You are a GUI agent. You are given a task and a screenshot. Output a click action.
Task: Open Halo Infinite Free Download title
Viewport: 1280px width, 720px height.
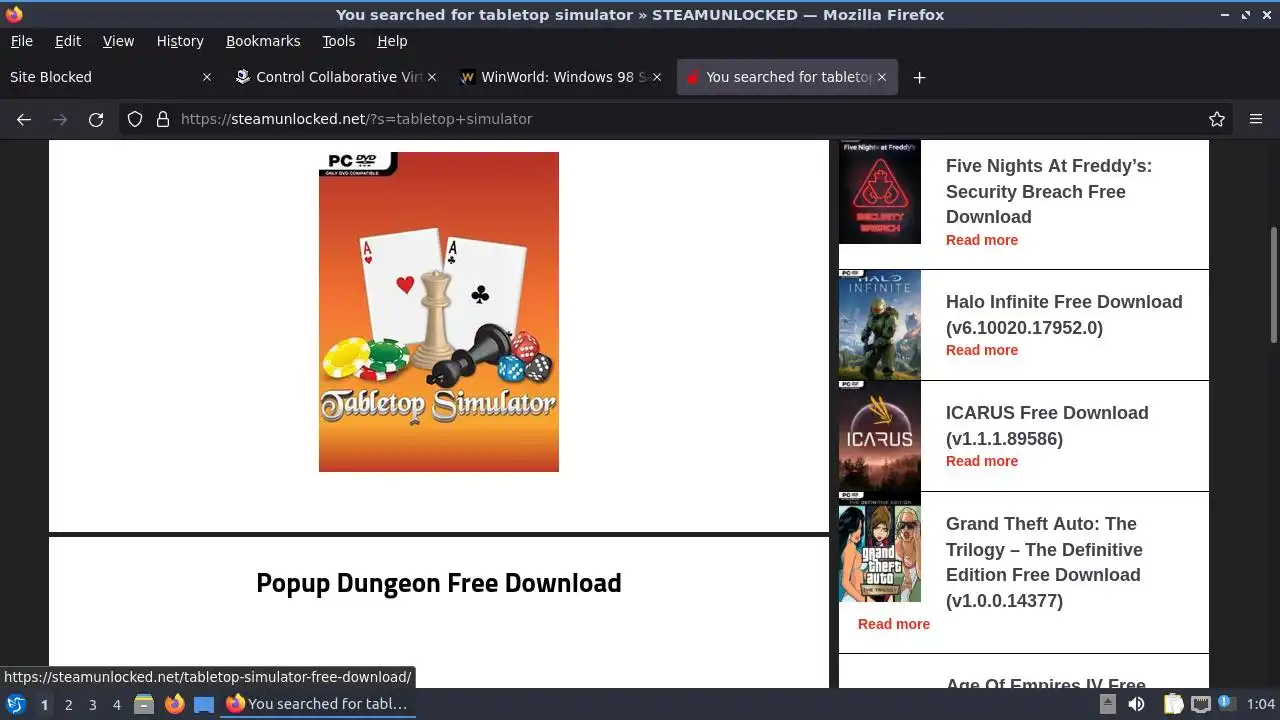(x=1064, y=315)
